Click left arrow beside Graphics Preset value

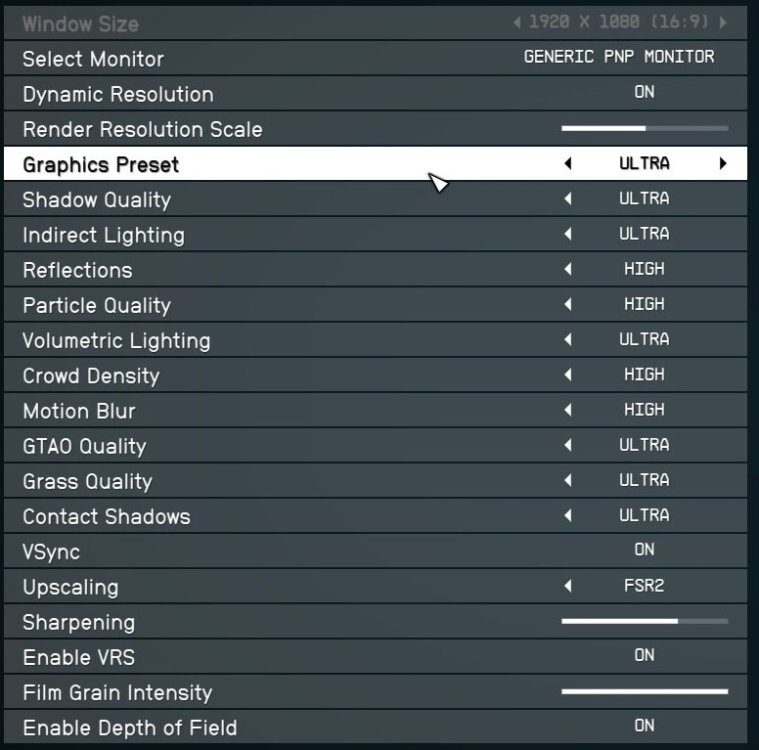click(x=568, y=164)
